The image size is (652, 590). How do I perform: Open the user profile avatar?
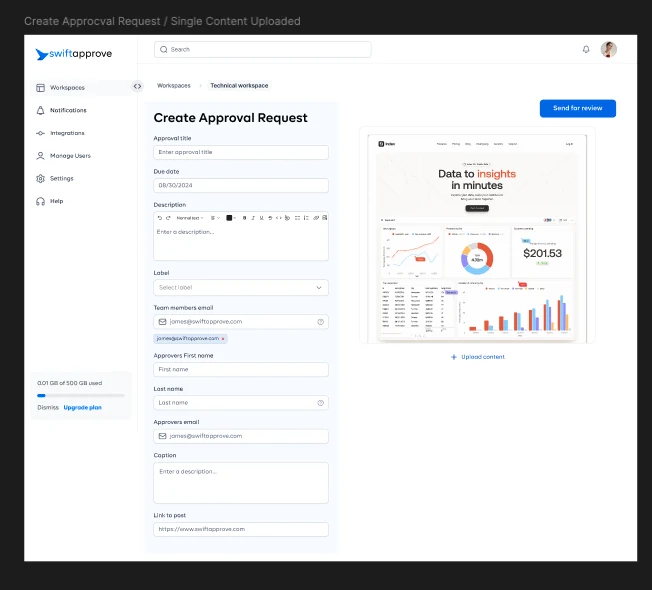(608, 49)
